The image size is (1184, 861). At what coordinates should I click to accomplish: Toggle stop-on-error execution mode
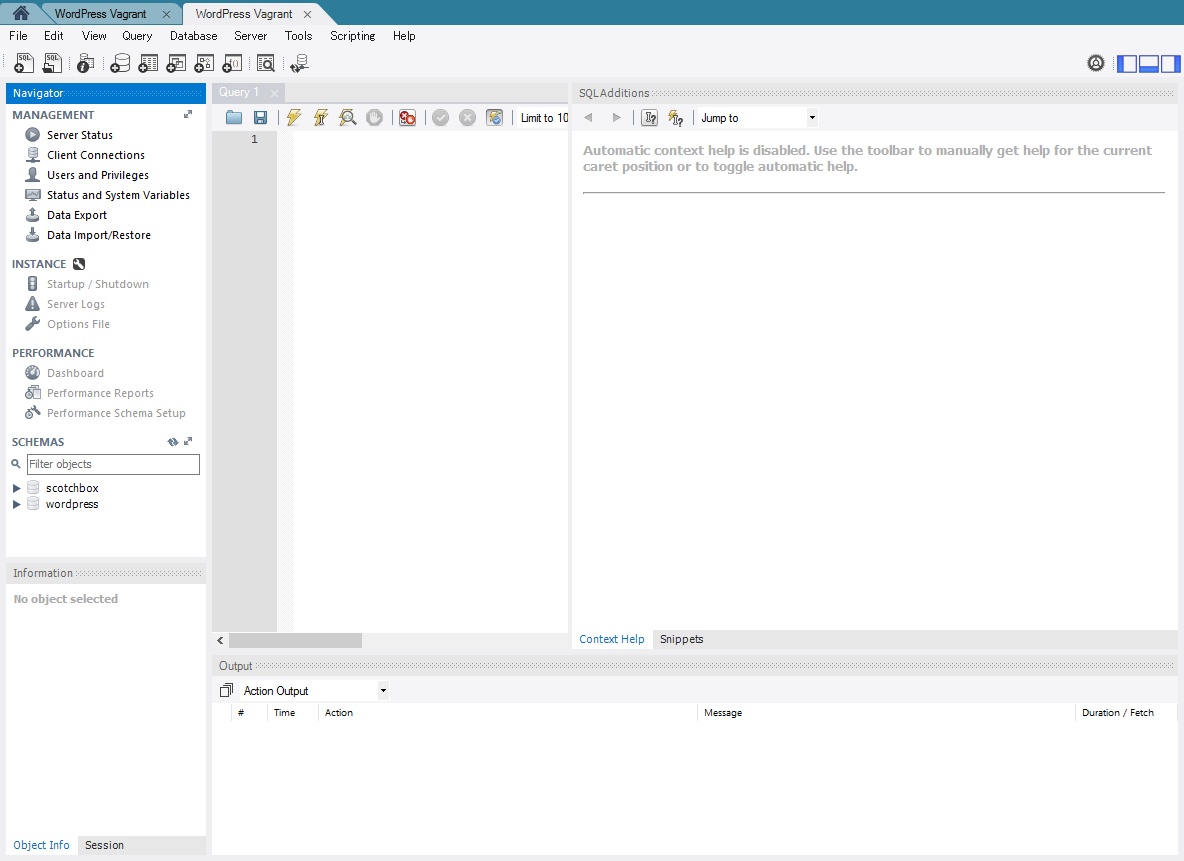click(408, 118)
